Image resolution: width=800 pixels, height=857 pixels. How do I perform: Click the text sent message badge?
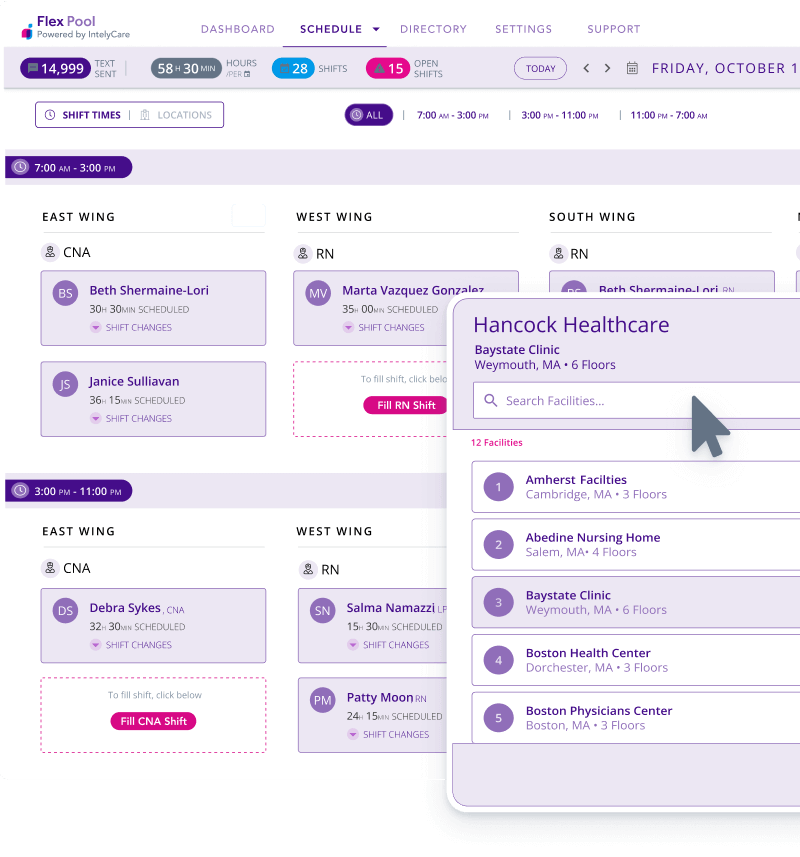click(x=56, y=69)
